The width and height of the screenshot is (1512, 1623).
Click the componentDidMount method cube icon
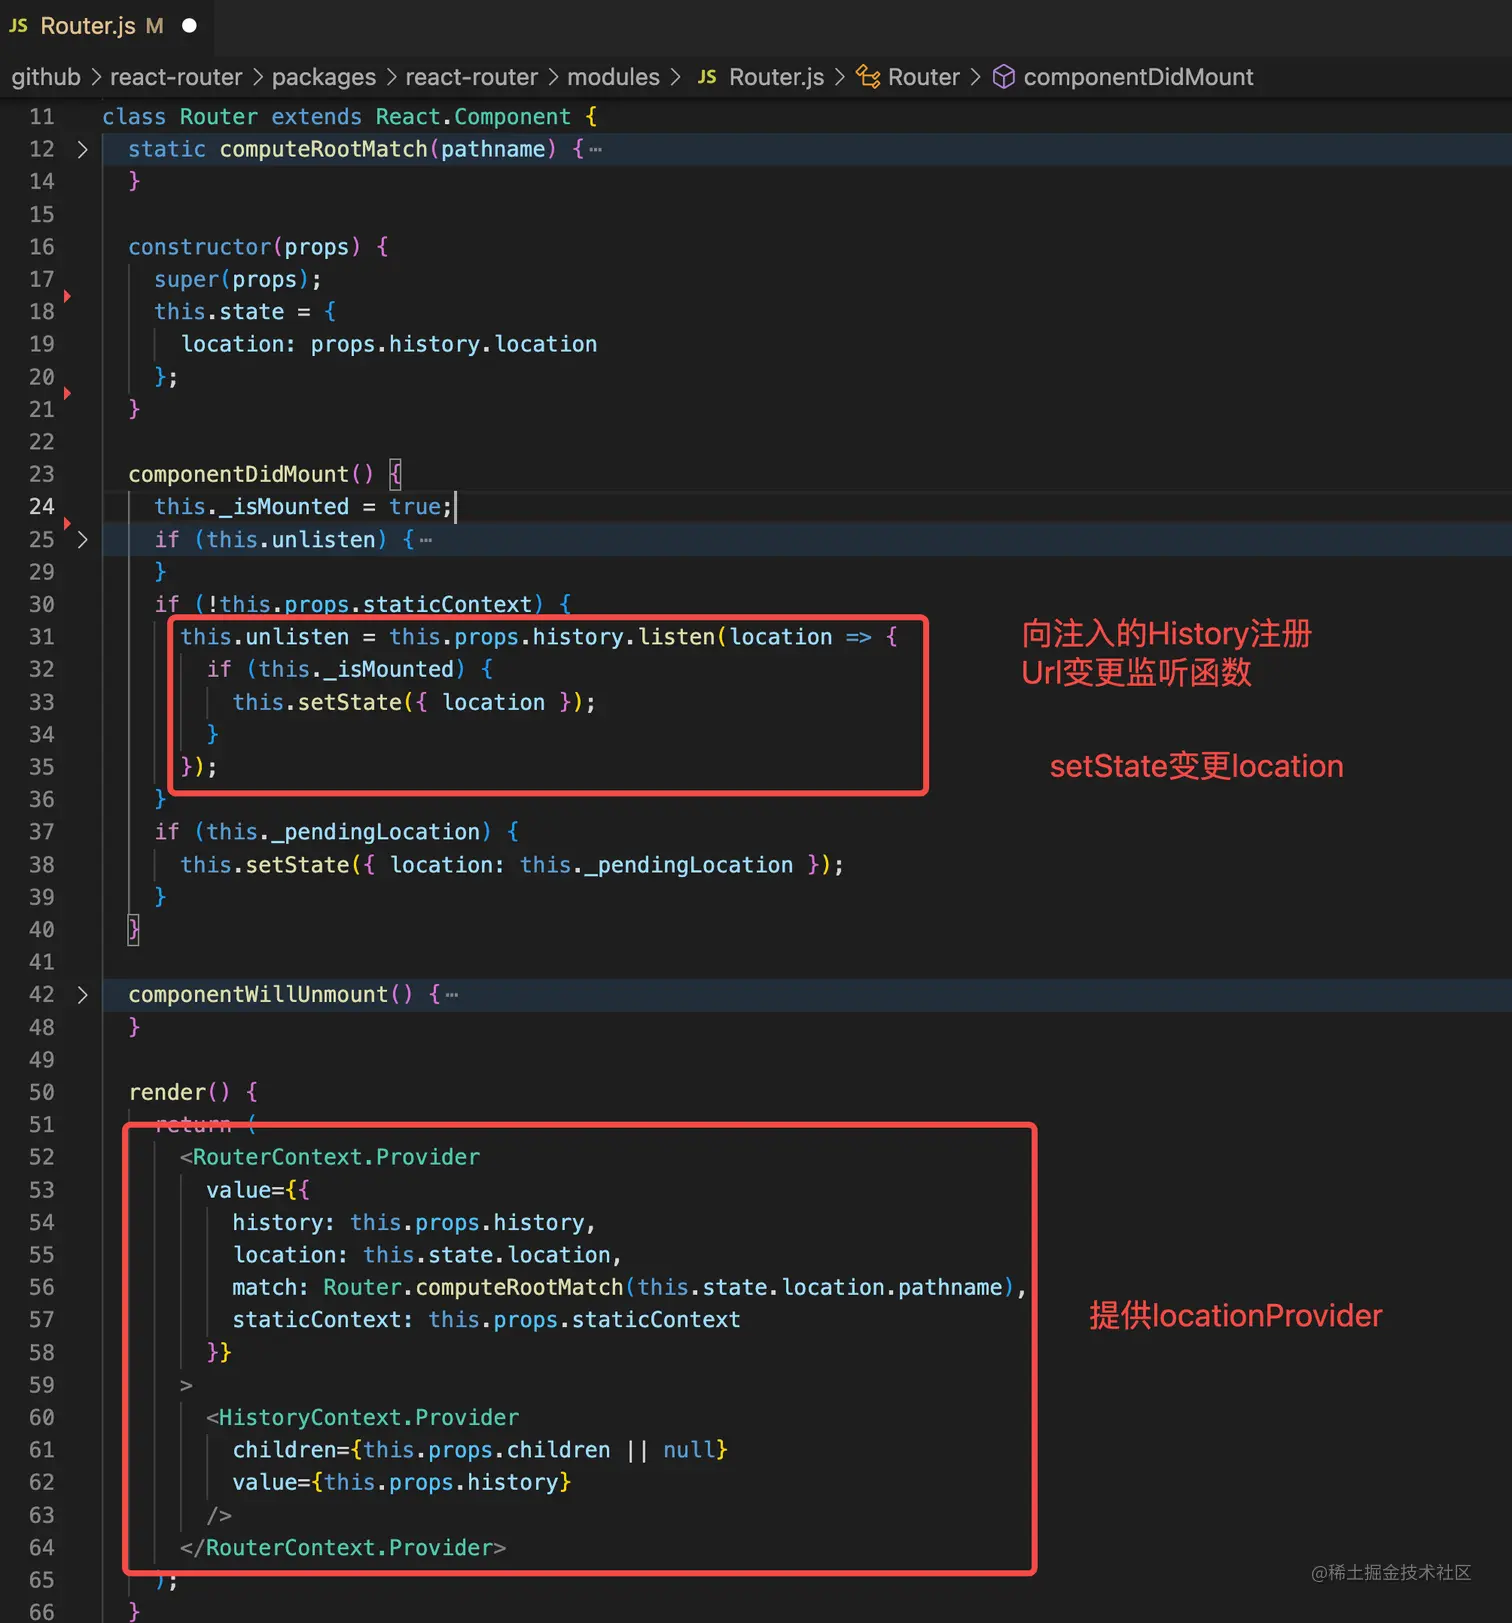click(1004, 77)
